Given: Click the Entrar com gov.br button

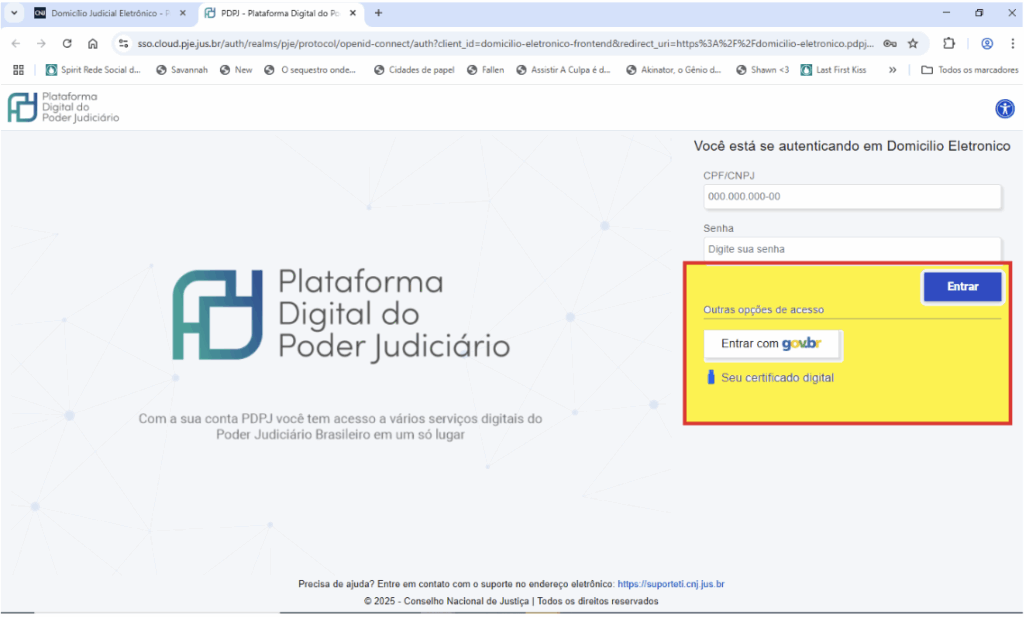Looking at the screenshot, I should coord(772,344).
